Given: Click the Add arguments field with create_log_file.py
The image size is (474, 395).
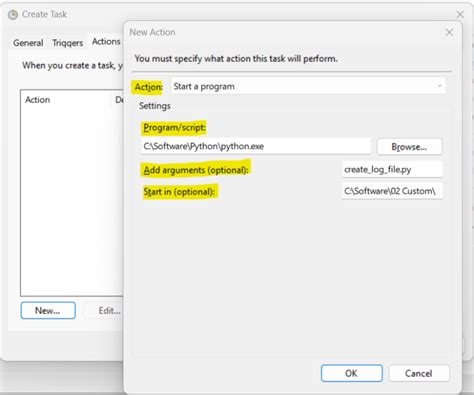Looking at the screenshot, I should (x=392, y=170).
